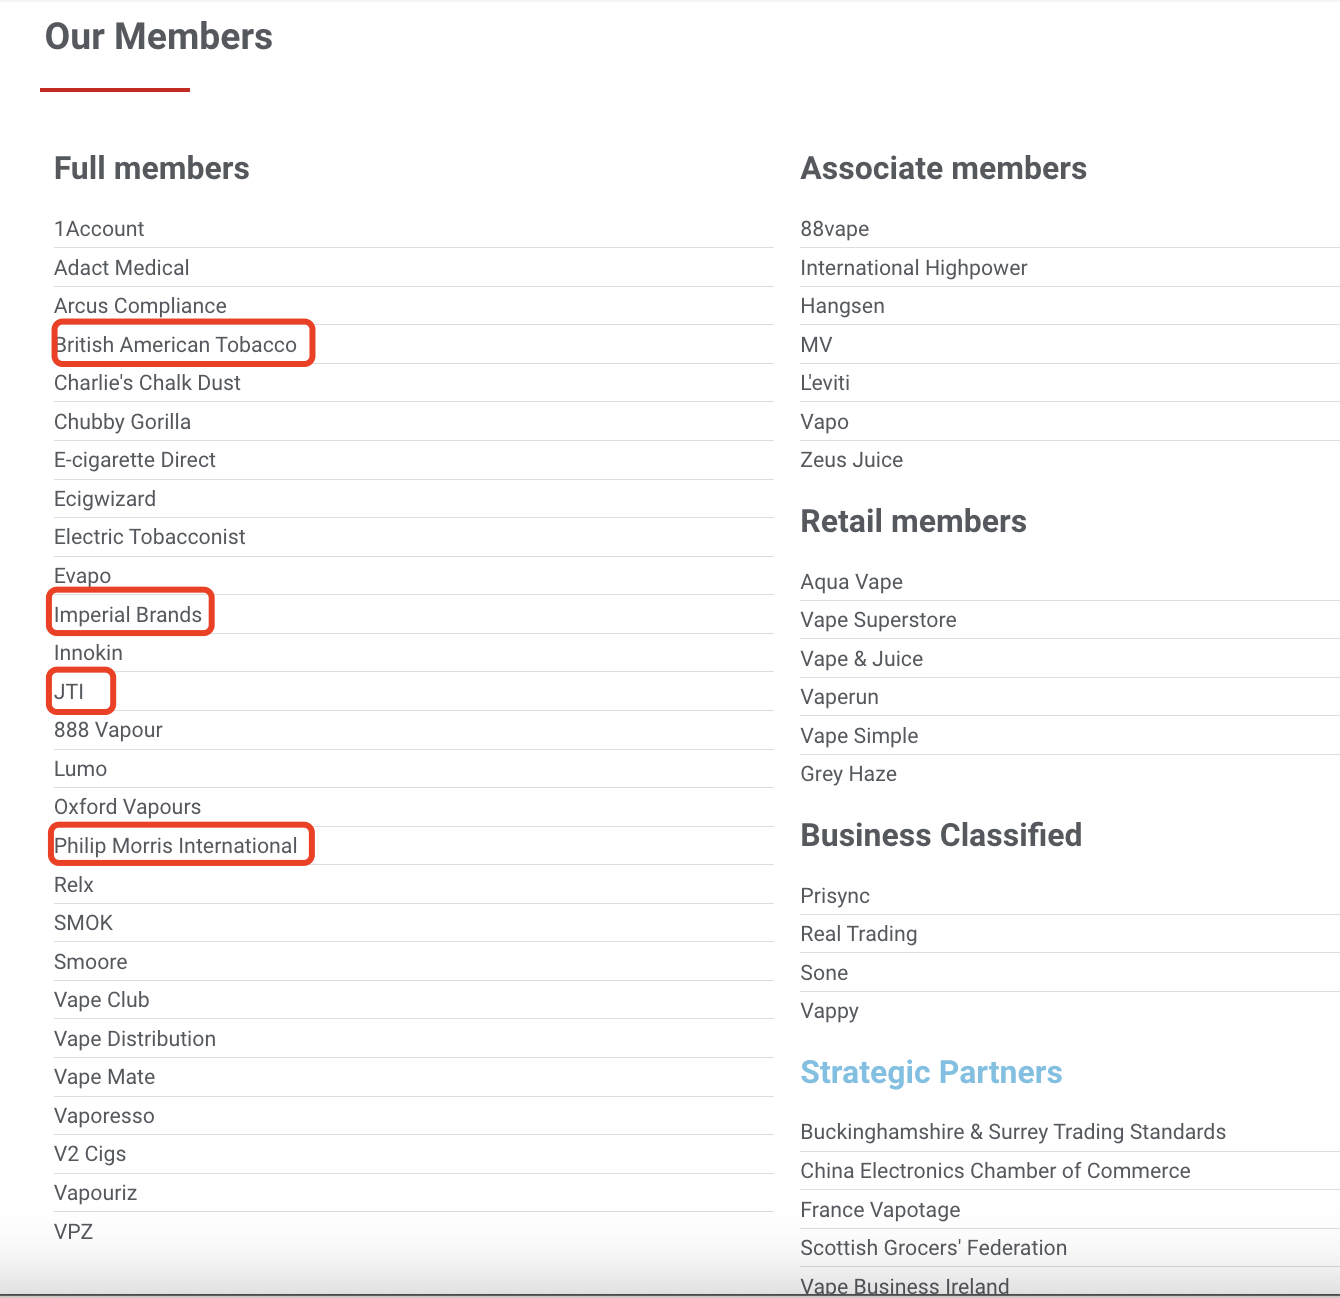Click the Chubby Gorilla list item
The height and width of the screenshot is (1298, 1340).
coord(122,422)
